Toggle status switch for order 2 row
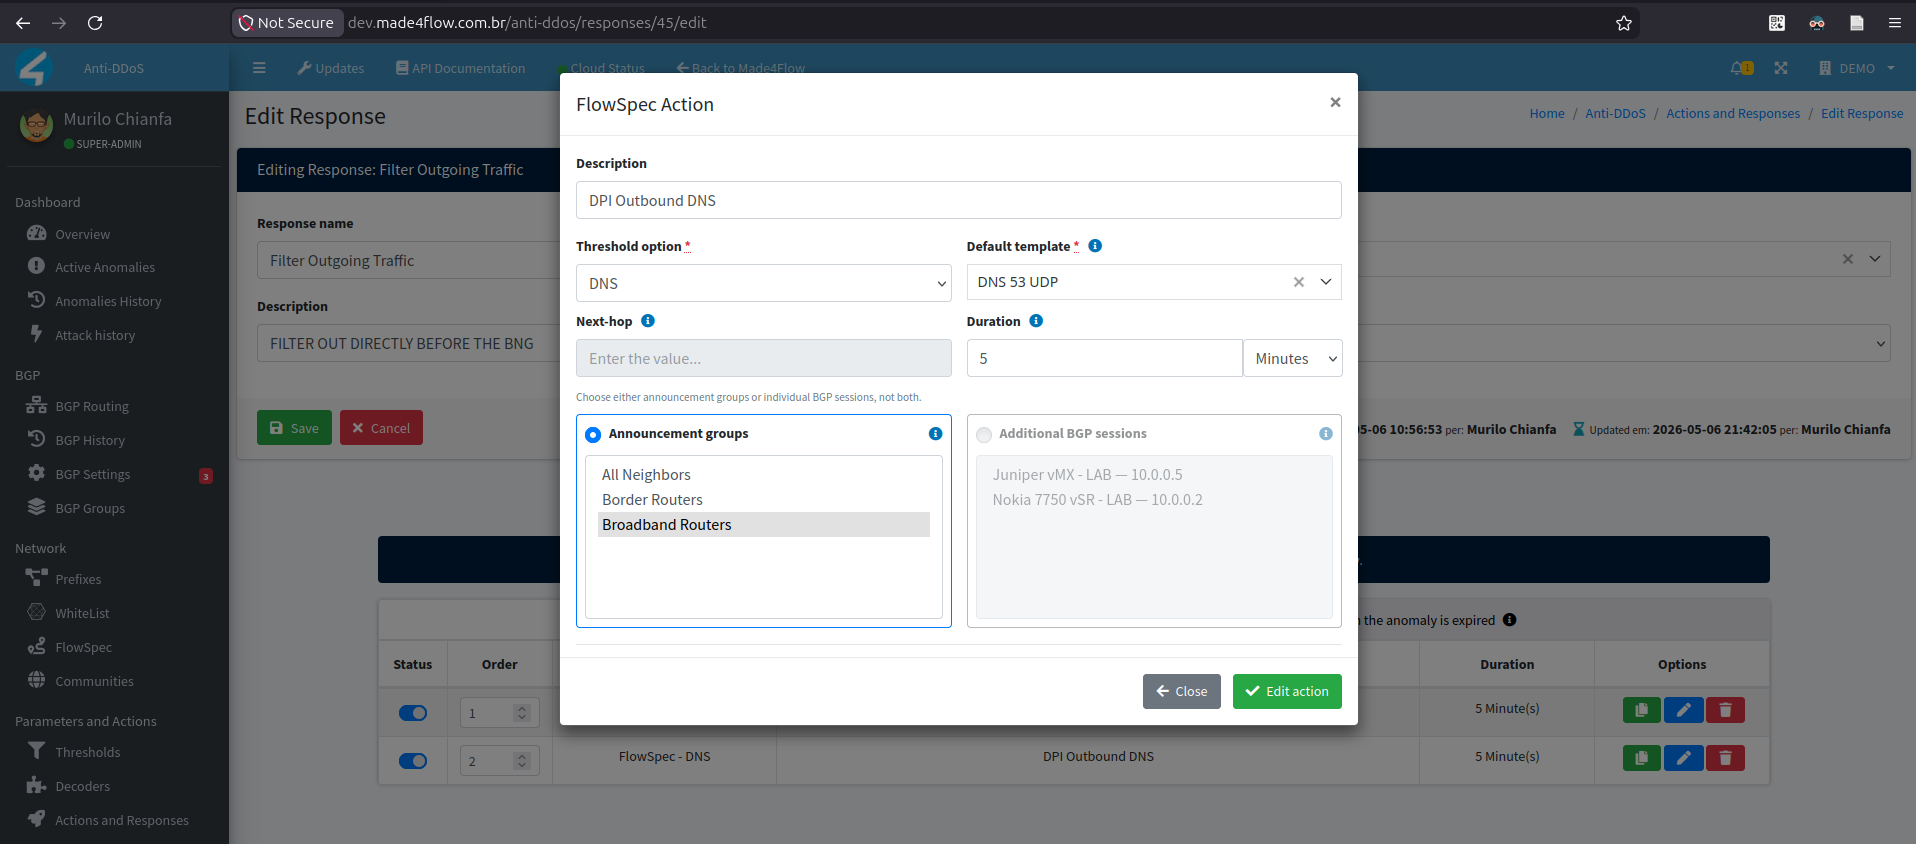 coord(413,761)
